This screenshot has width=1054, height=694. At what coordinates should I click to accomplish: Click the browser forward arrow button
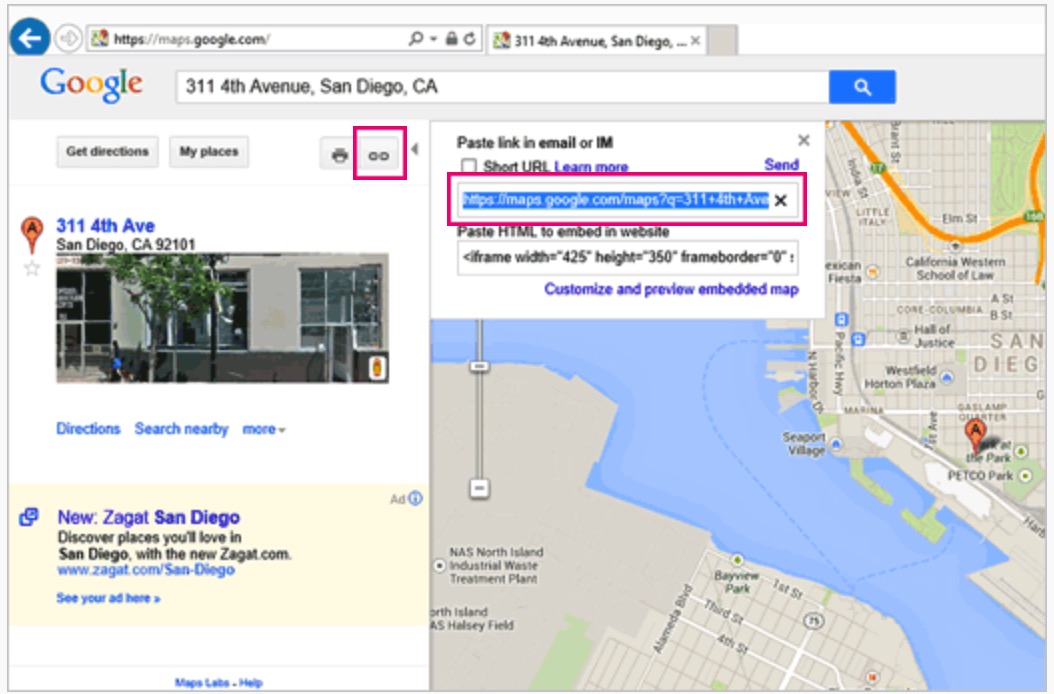68,38
